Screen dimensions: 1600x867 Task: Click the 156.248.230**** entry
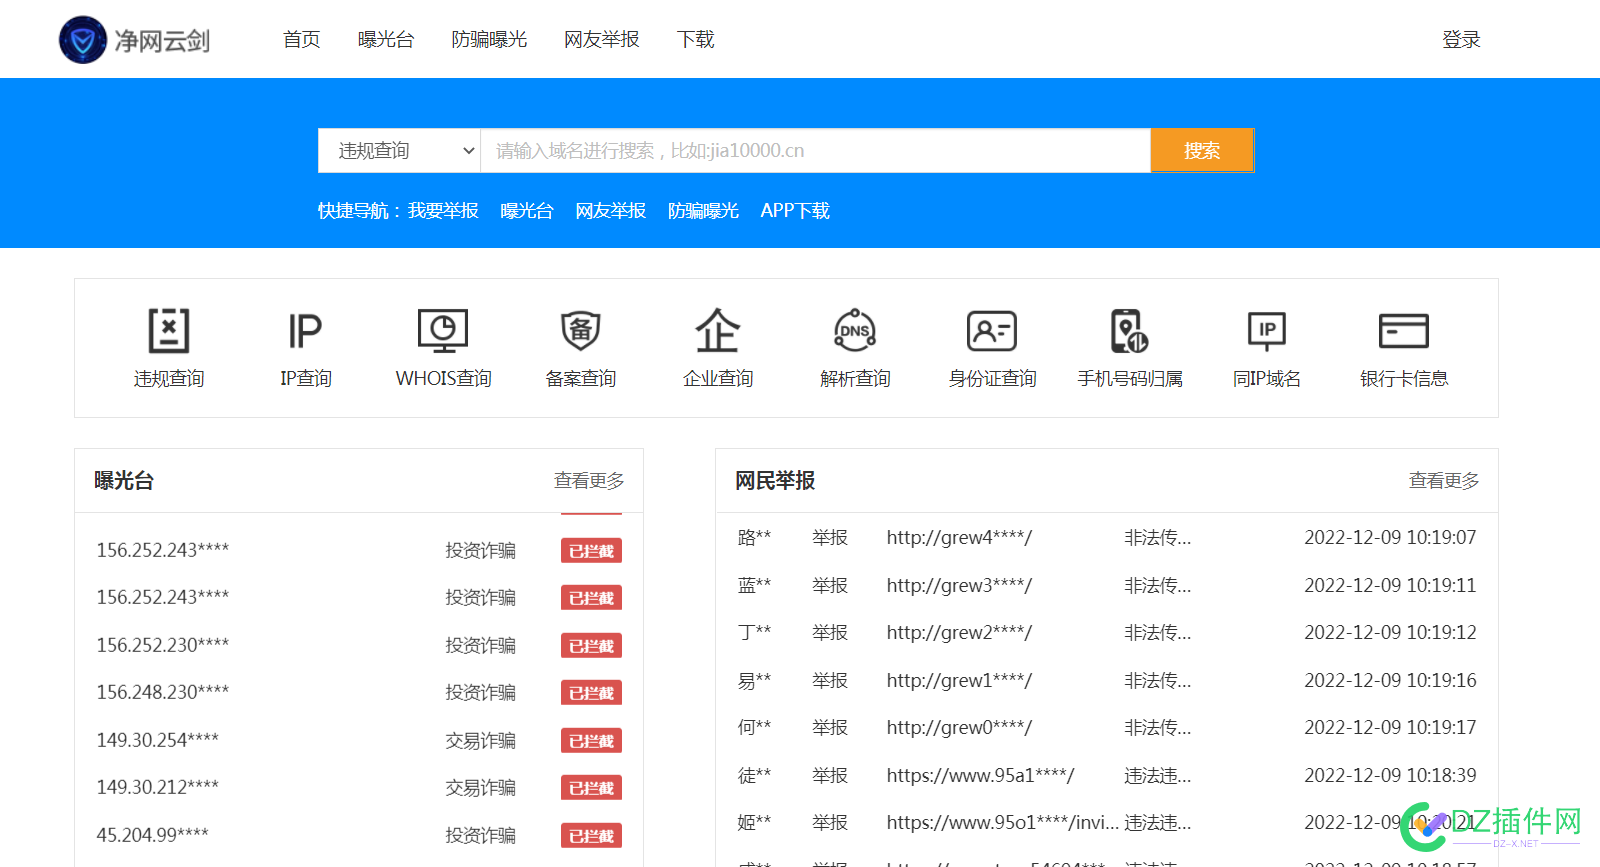(x=163, y=692)
